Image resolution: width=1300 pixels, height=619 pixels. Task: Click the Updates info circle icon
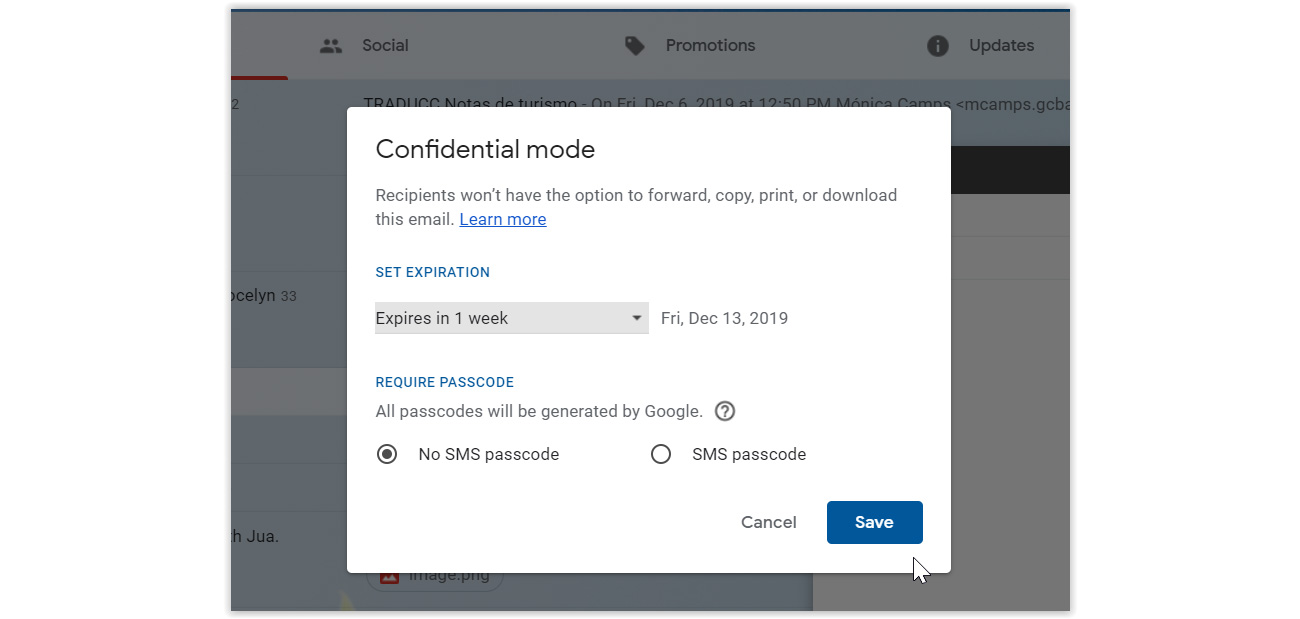(937, 46)
